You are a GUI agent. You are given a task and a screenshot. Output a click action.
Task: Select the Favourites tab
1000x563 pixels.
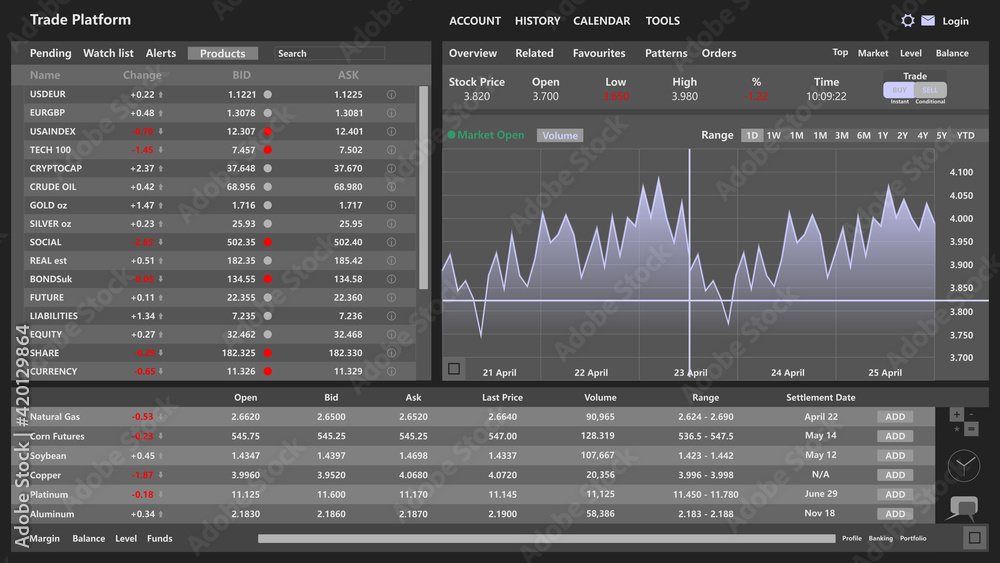click(x=599, y=53)
